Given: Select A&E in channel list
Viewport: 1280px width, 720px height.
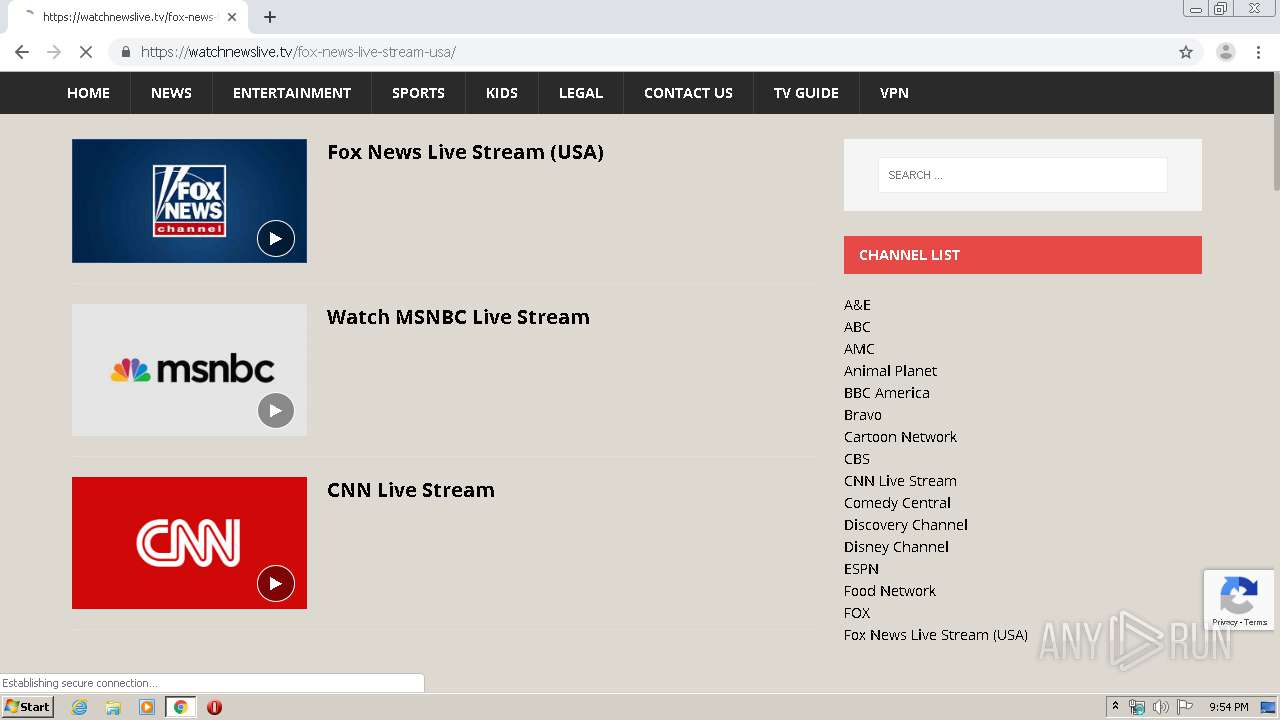Looking at the screenshot, I should (857, 305).
